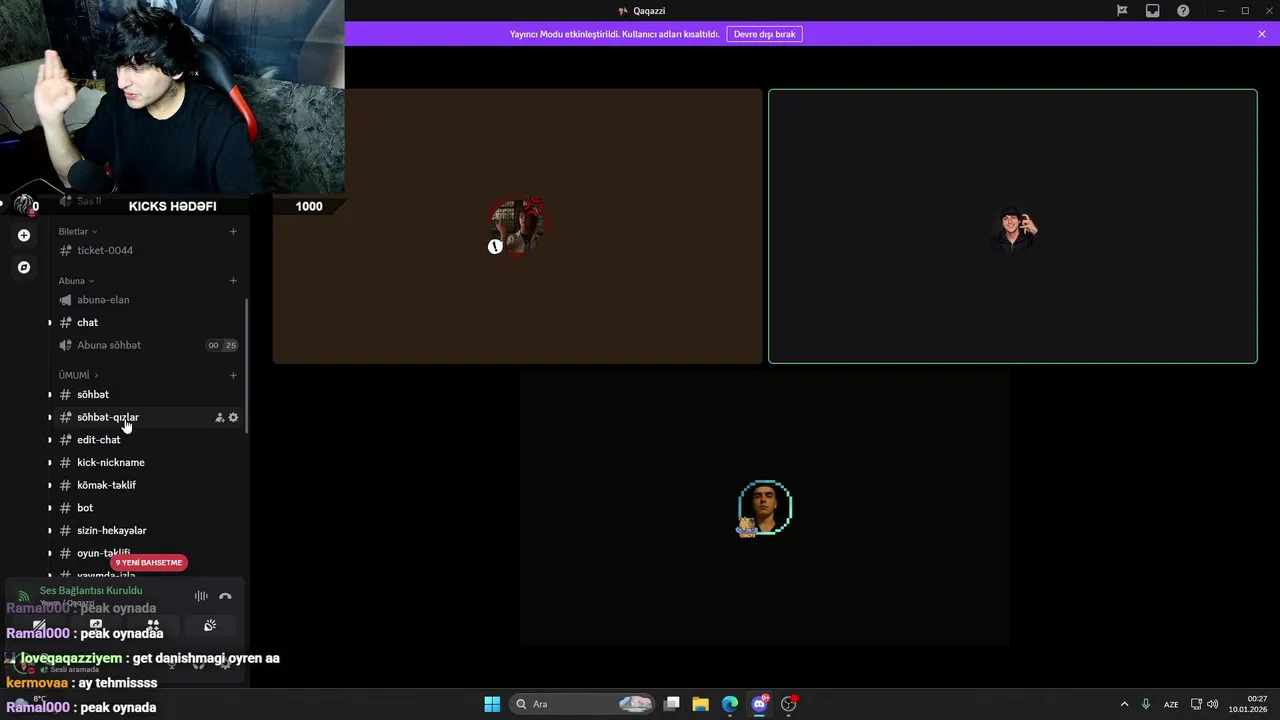
Task: Click the 00 25 user count on Abunə söhbət
Action: click(x=222, y=345)
